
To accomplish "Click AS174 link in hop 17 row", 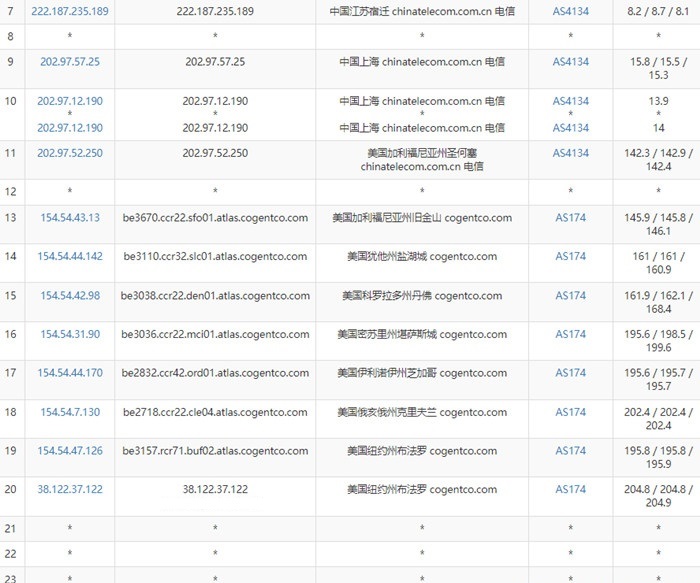I will 571,373.
